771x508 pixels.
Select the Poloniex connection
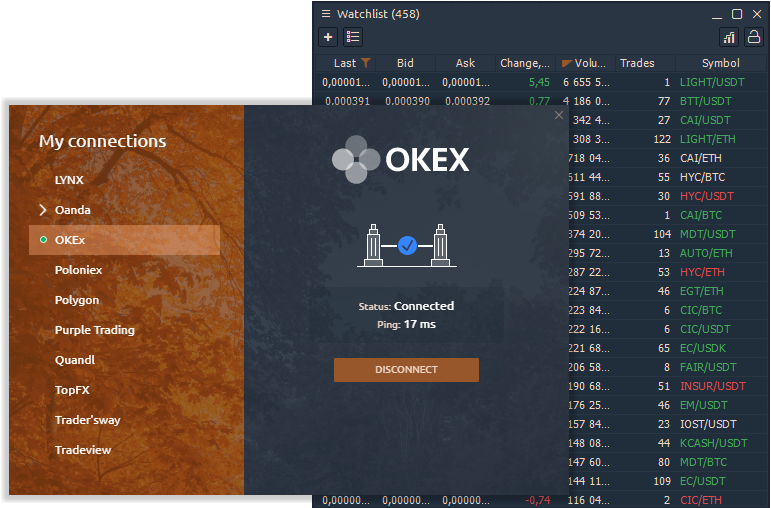tap(79, 270)
